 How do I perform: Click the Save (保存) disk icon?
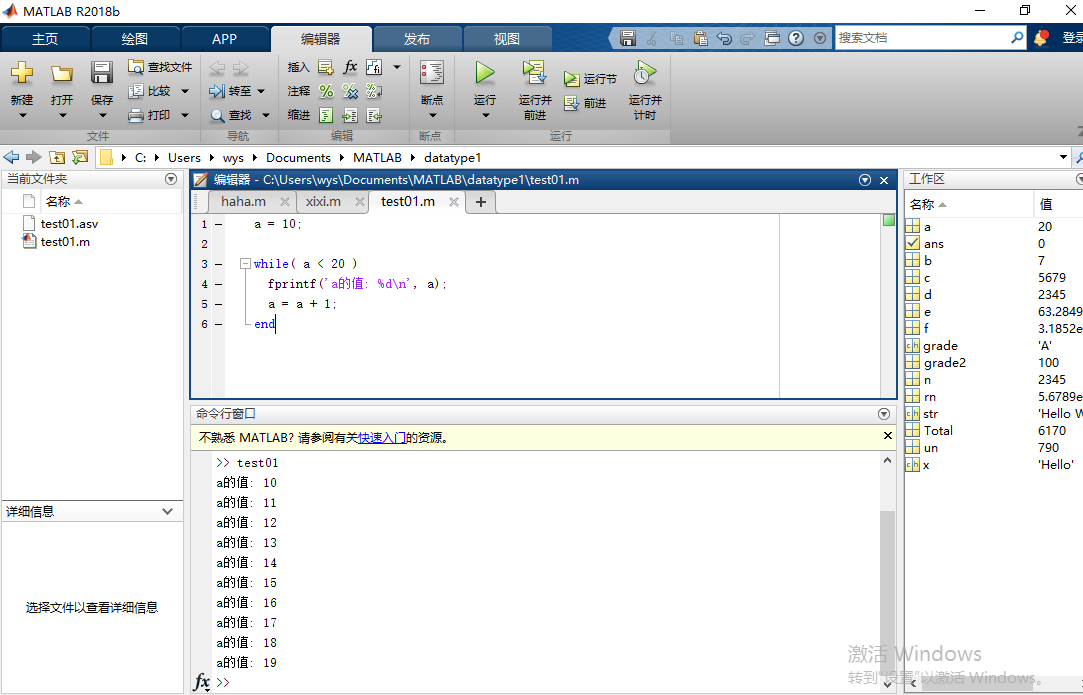(102, 73)
